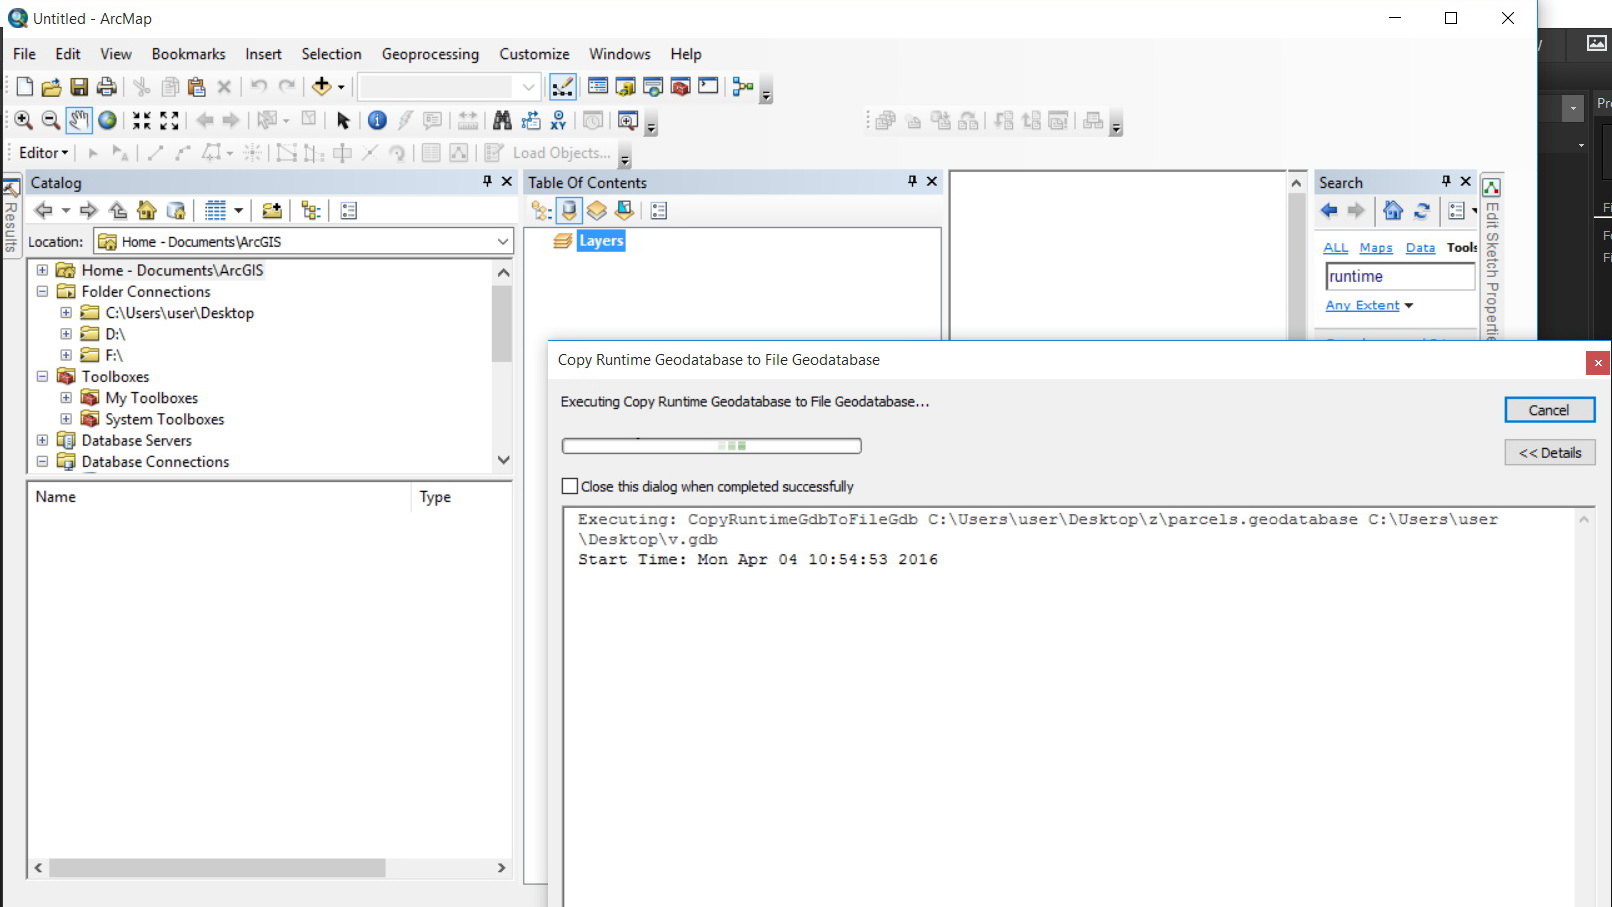Screen dimensions: 1612x907
Task: Open the Selection menu
Action: [331, 54]
